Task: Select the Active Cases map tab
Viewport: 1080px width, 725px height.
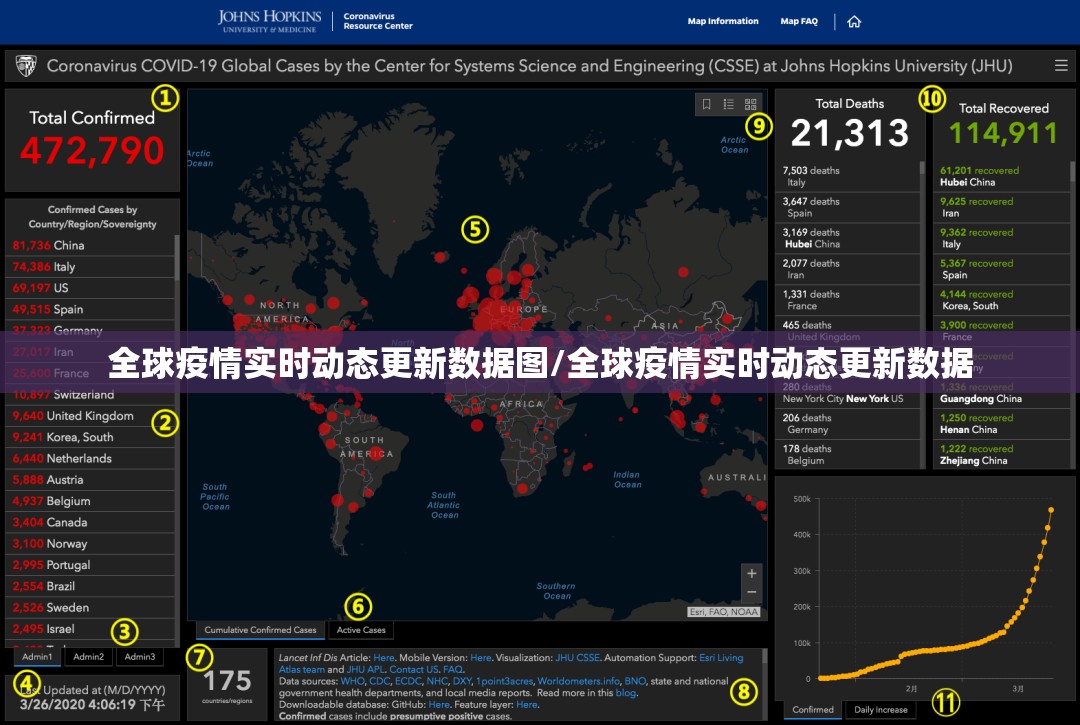Action: 361,630
